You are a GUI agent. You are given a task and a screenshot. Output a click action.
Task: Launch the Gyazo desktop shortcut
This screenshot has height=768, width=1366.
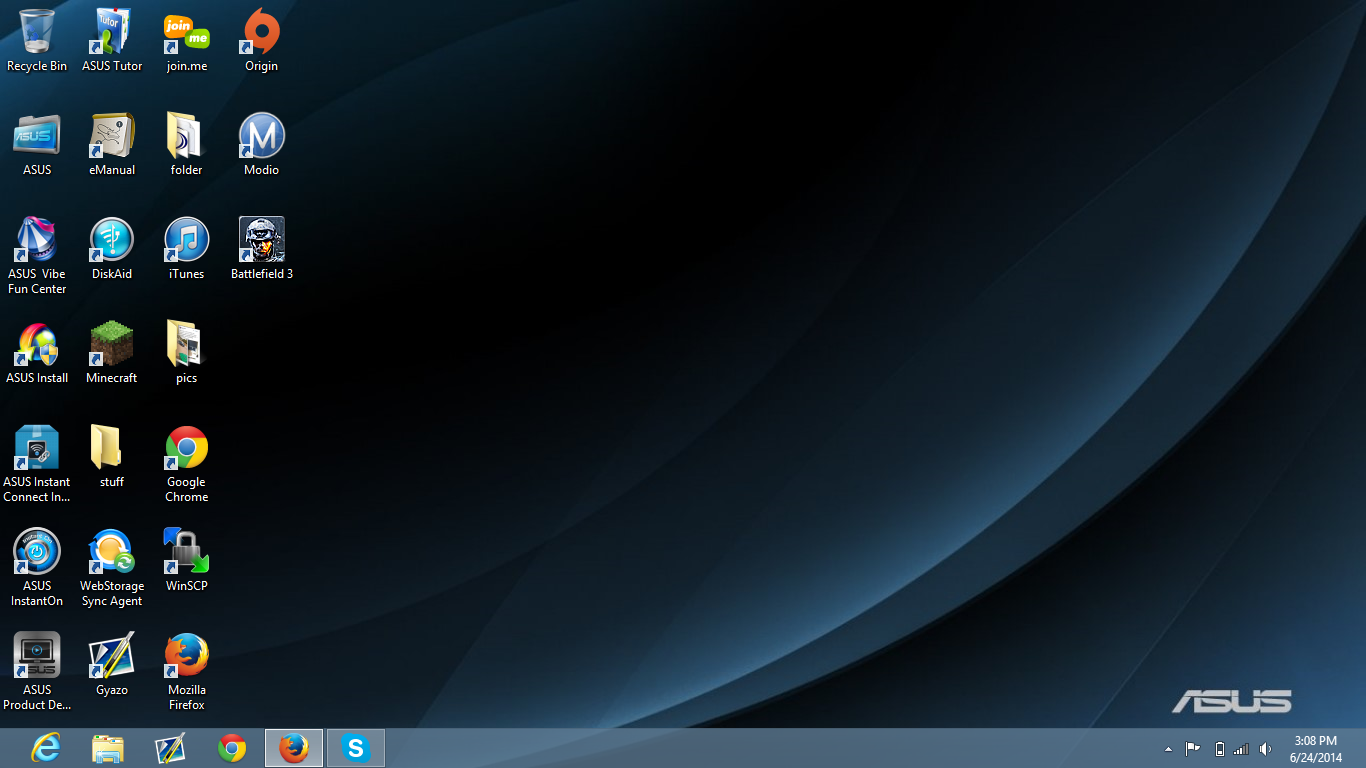(x=112, y=664)
